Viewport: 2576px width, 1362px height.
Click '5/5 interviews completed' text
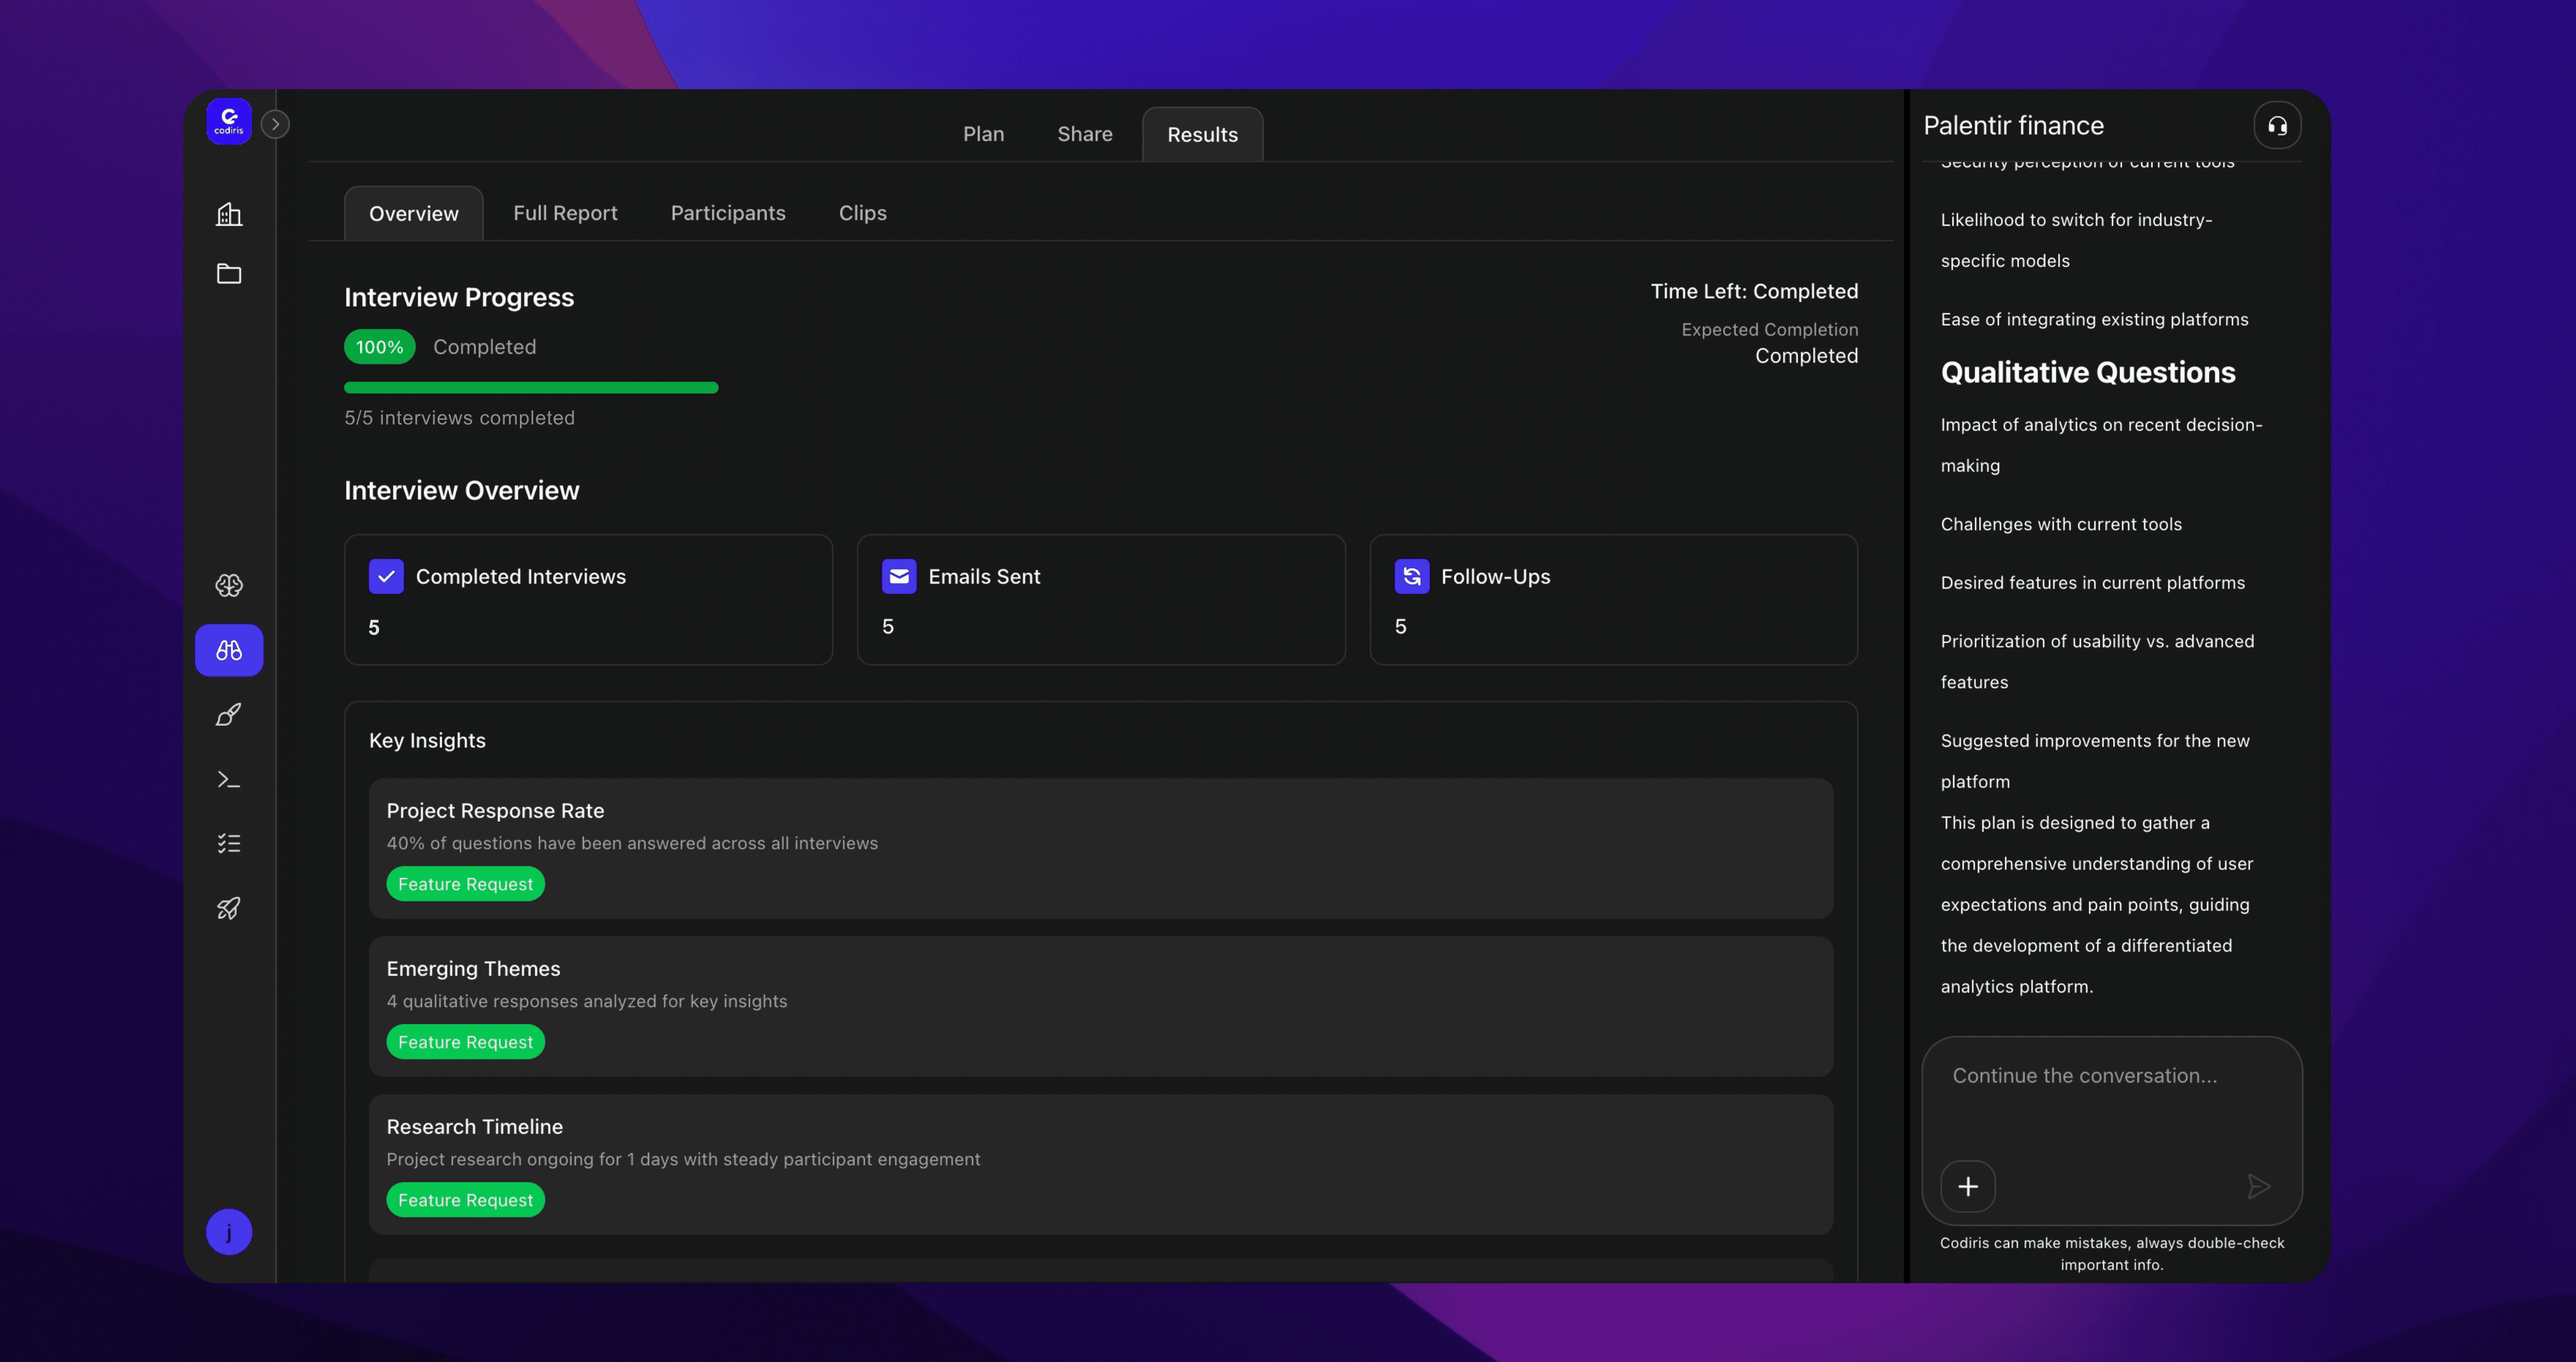(x=459, y=418)
